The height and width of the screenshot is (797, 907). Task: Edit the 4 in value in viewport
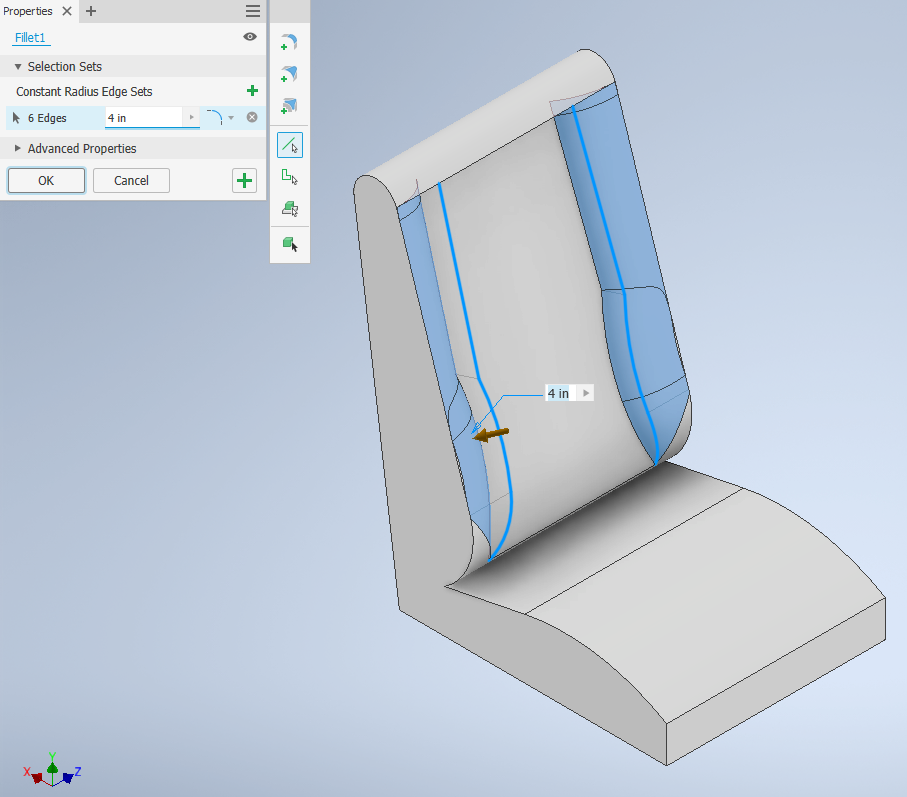point(559,393)
